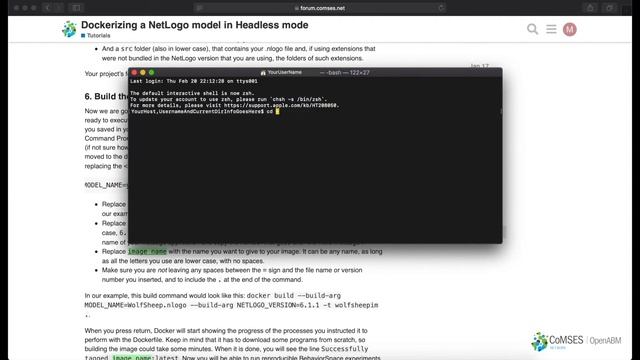Click the docker build --build-arg command text
The height and width of the screenshot is (360, 640).
[x=293, y=296]
